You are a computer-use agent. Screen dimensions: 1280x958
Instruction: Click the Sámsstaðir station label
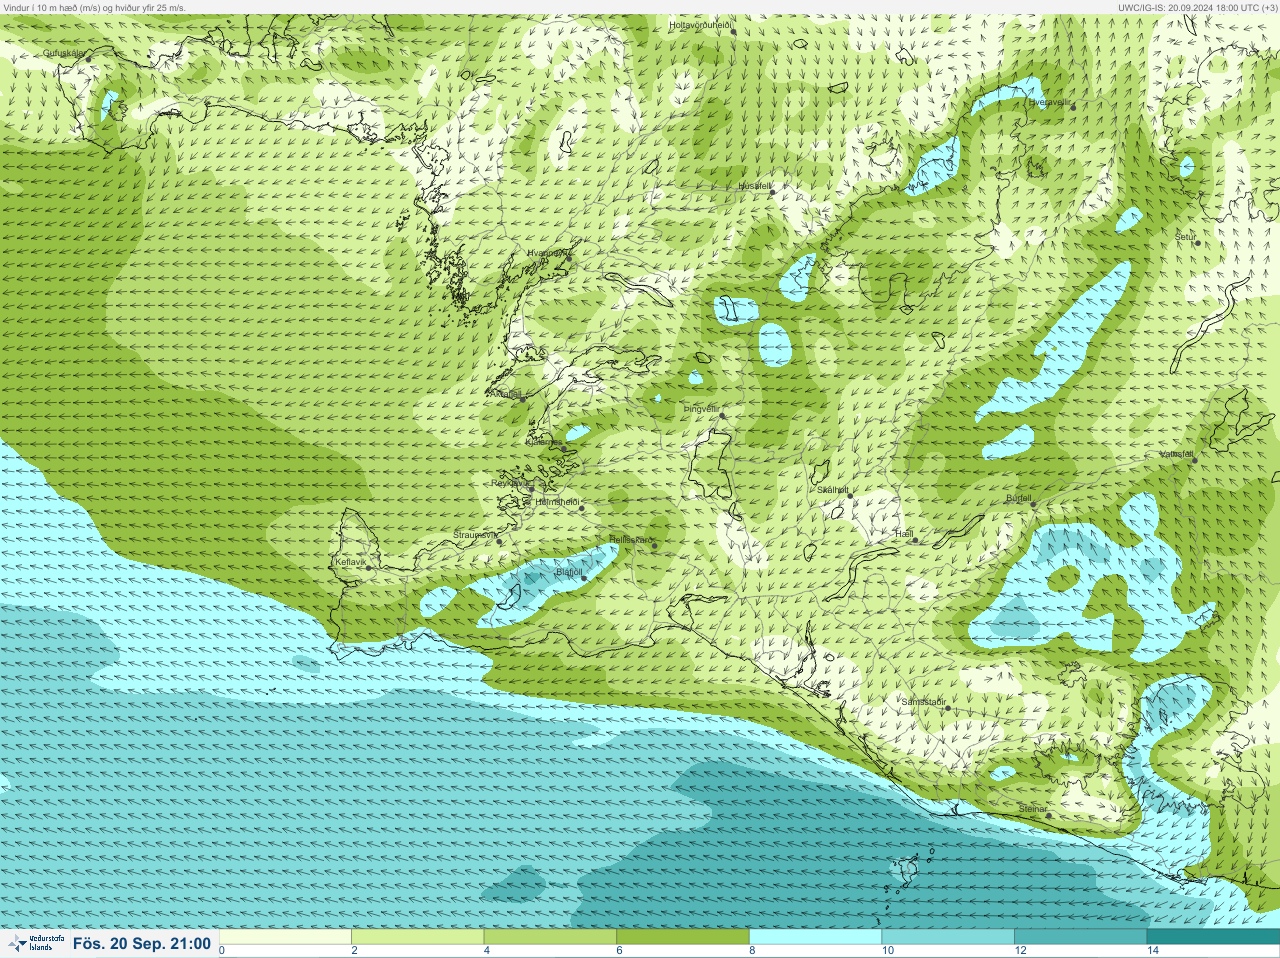[x=923, y=702]
